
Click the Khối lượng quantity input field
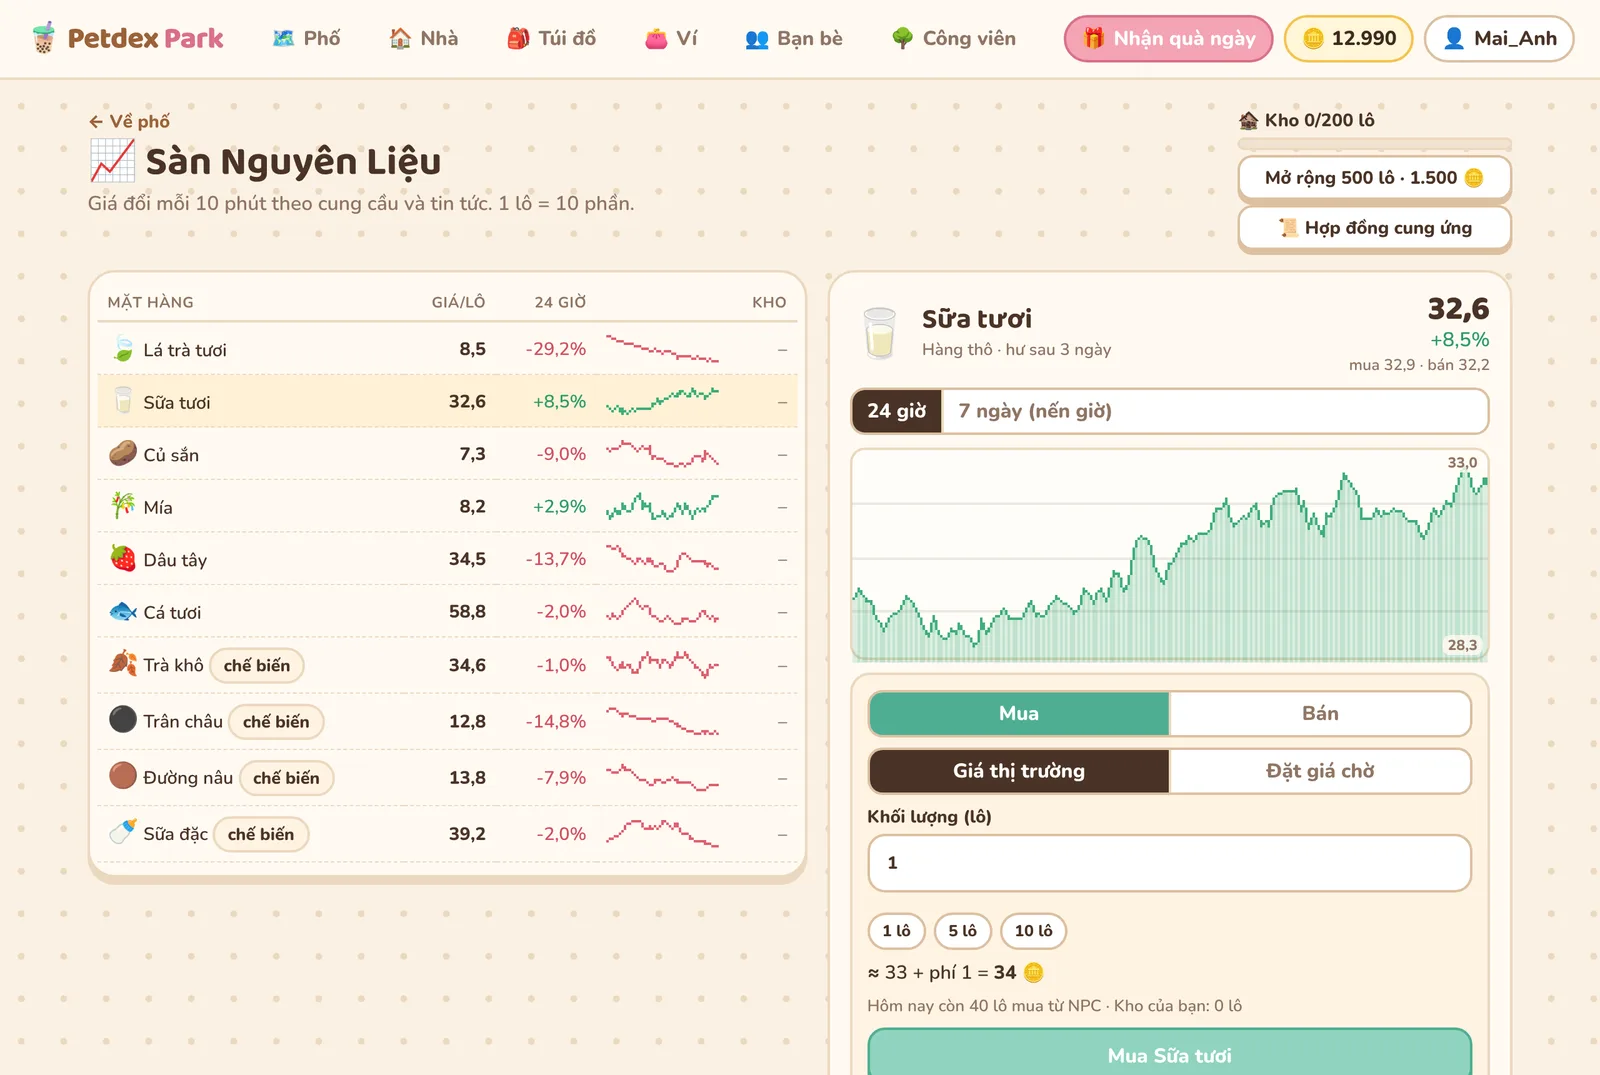(x=1170, y=863)
